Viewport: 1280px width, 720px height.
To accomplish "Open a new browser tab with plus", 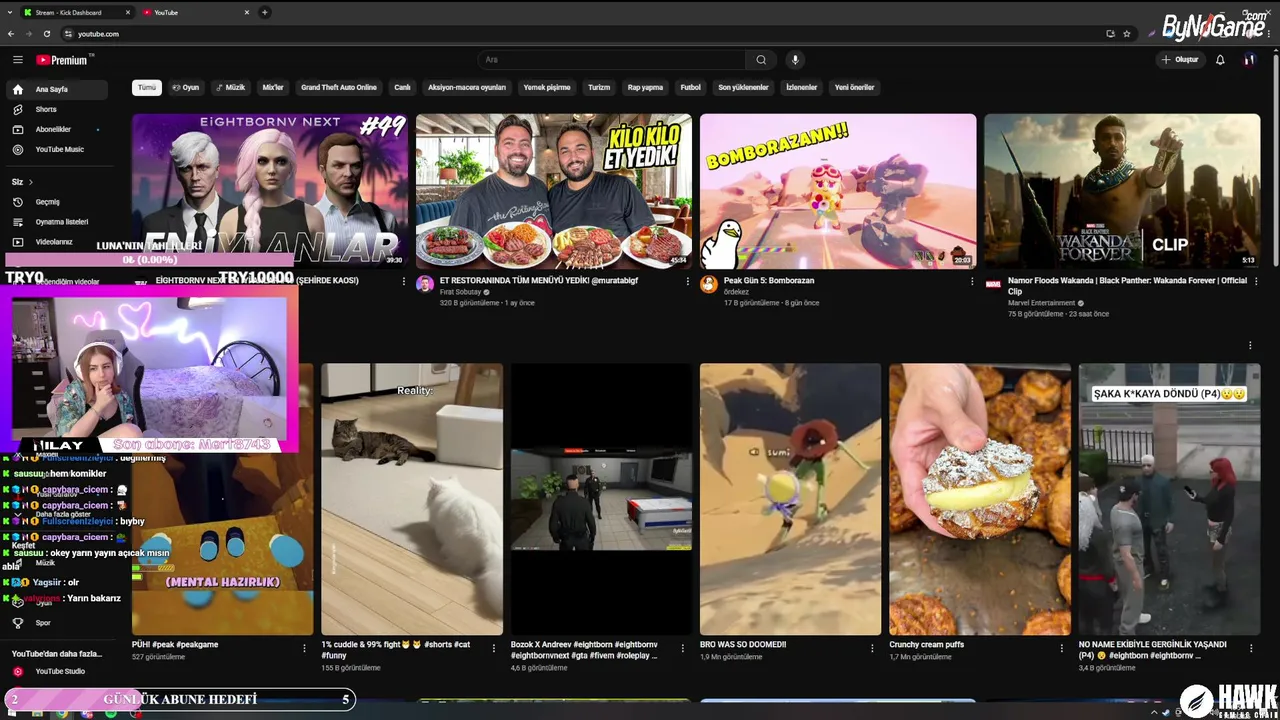I will click(x=265, y=12).
